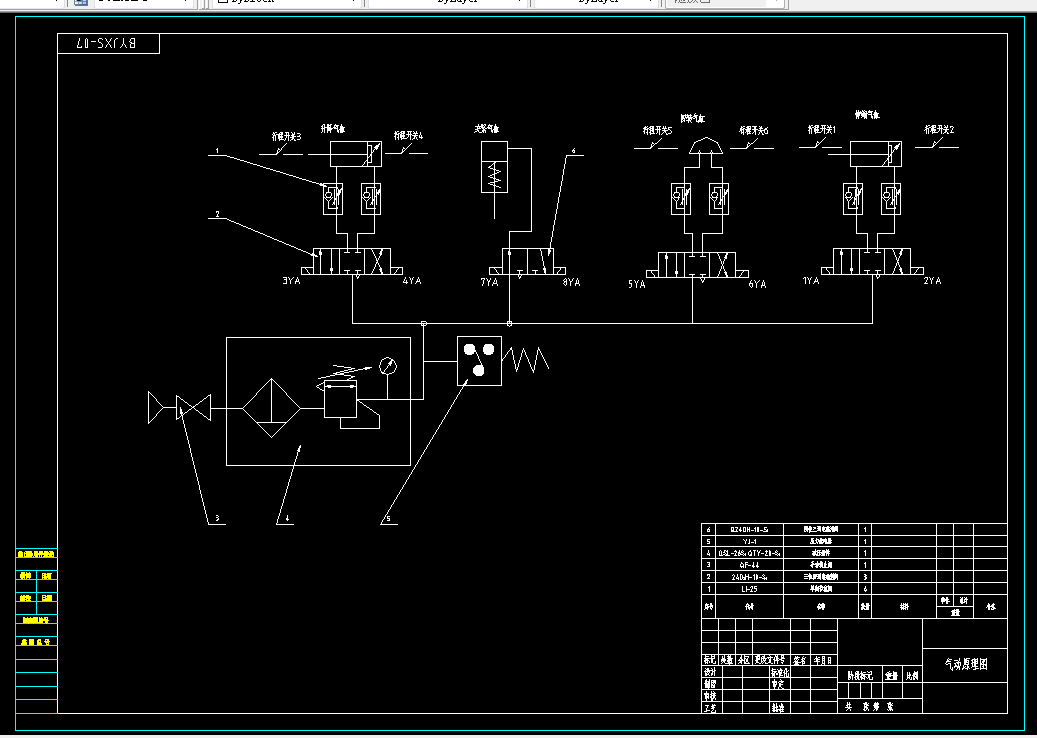Select the 3YA solenoid label
The image size is (1037, 738).
tap(292, 280)
